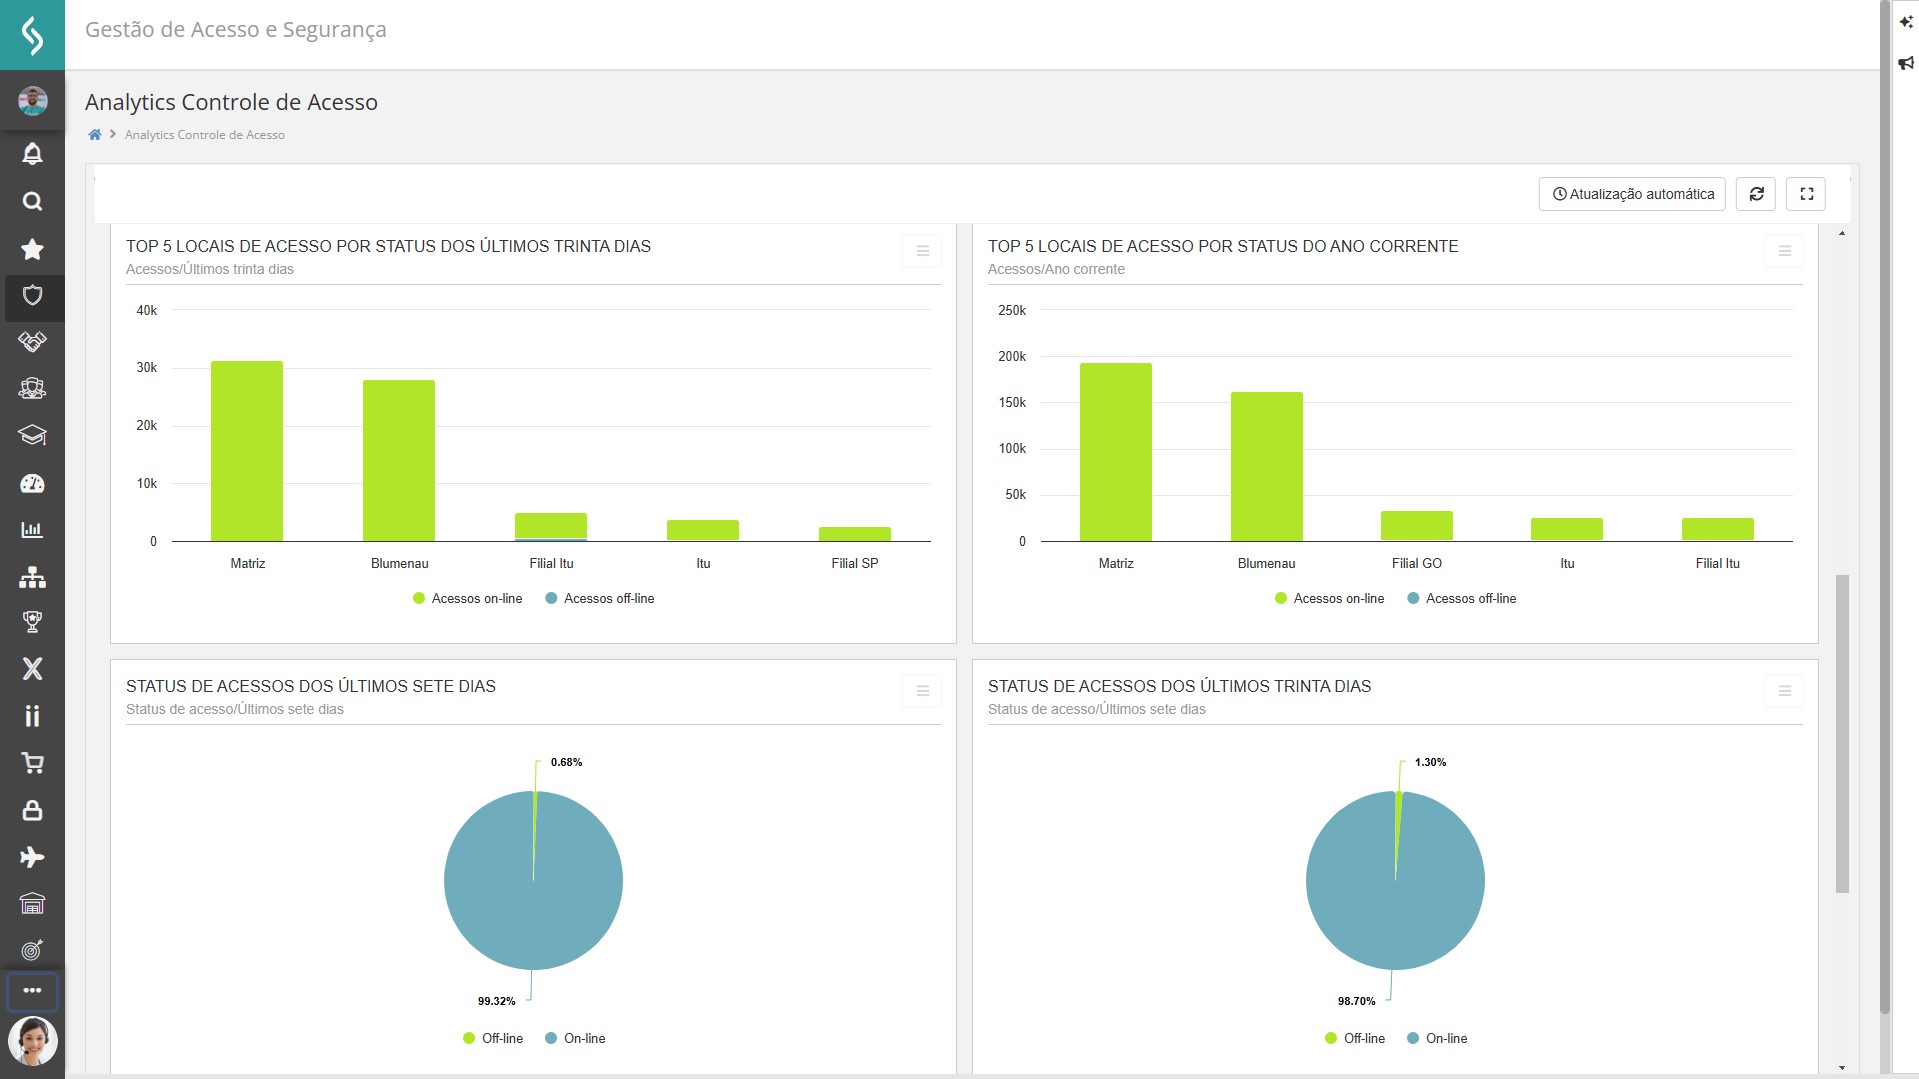The height and width of the screenshot is (1079, 1919).
Task: Open the trophy module icon
Action: point(32,622)
